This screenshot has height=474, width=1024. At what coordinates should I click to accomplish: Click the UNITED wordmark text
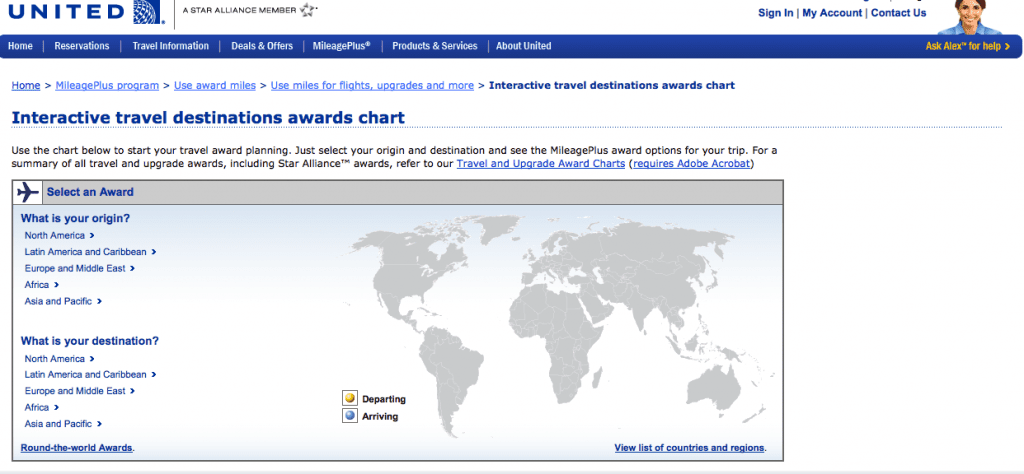pyautogui.click(x=67, y=11)
